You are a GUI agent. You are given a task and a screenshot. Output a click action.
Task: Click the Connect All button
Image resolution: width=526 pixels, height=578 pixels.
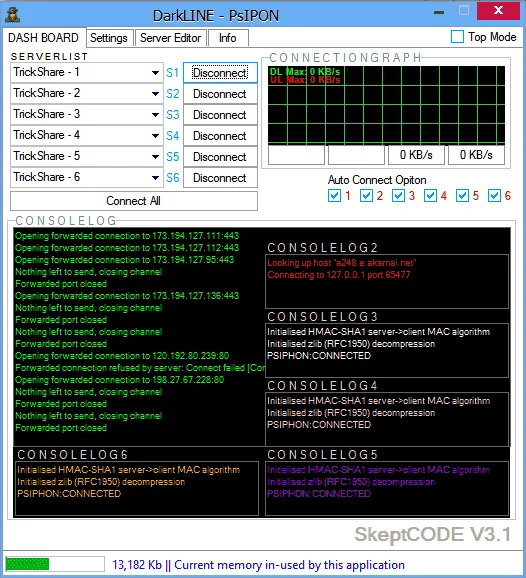coord(133,201)
